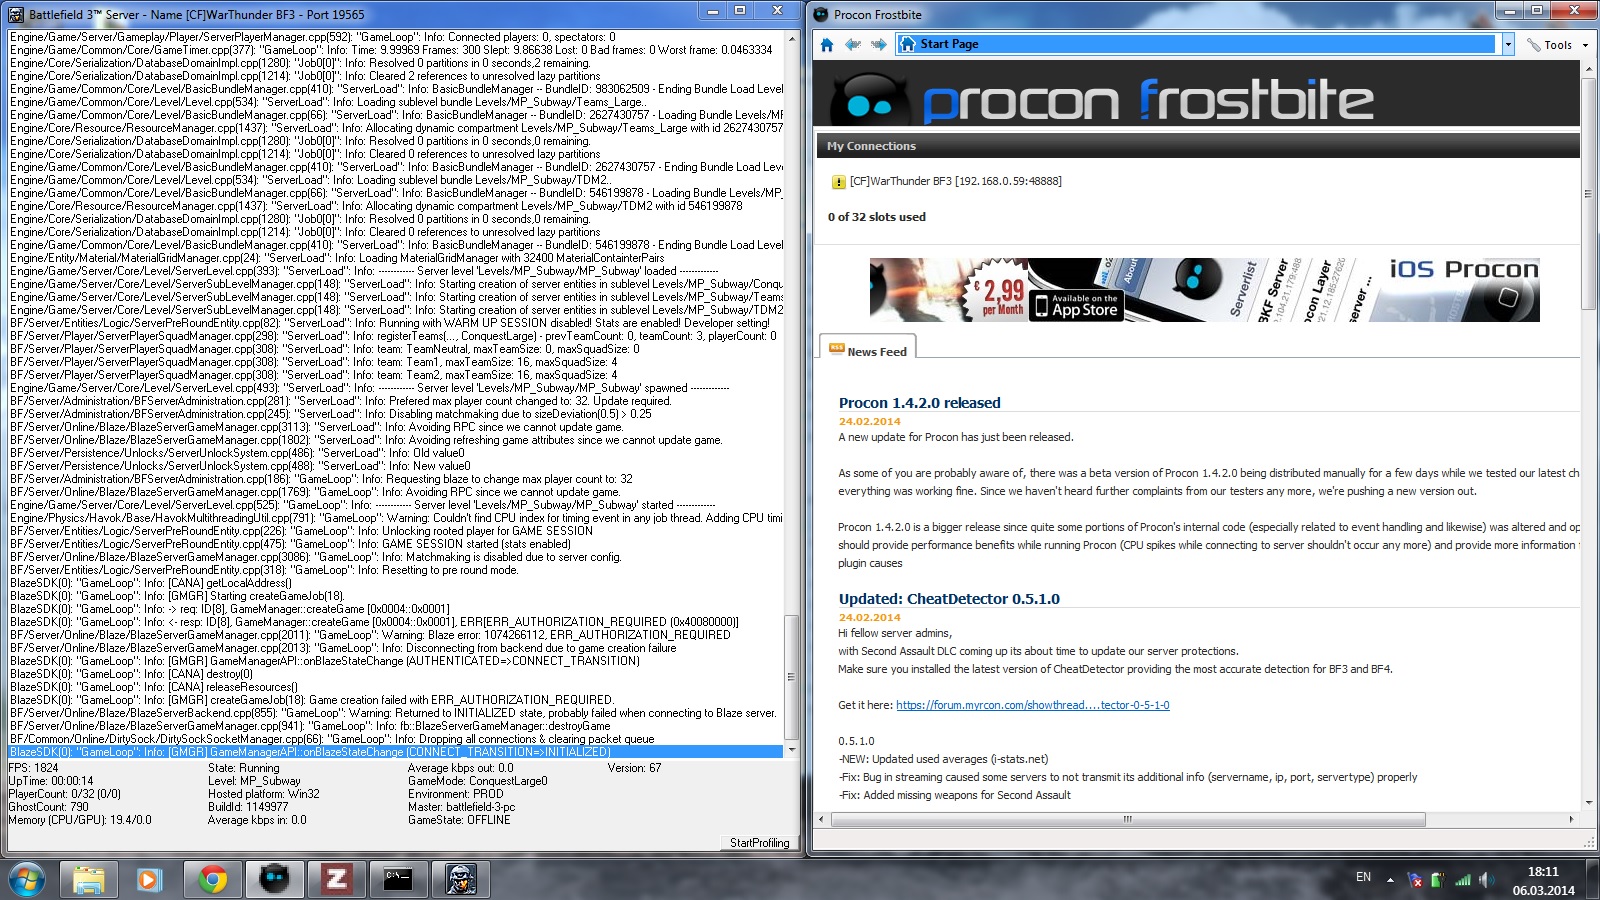Select the highlighted onBlazeStateChange INITIALIZED log line
Screen dimensions: 1600x900
(x=396, y=752)
